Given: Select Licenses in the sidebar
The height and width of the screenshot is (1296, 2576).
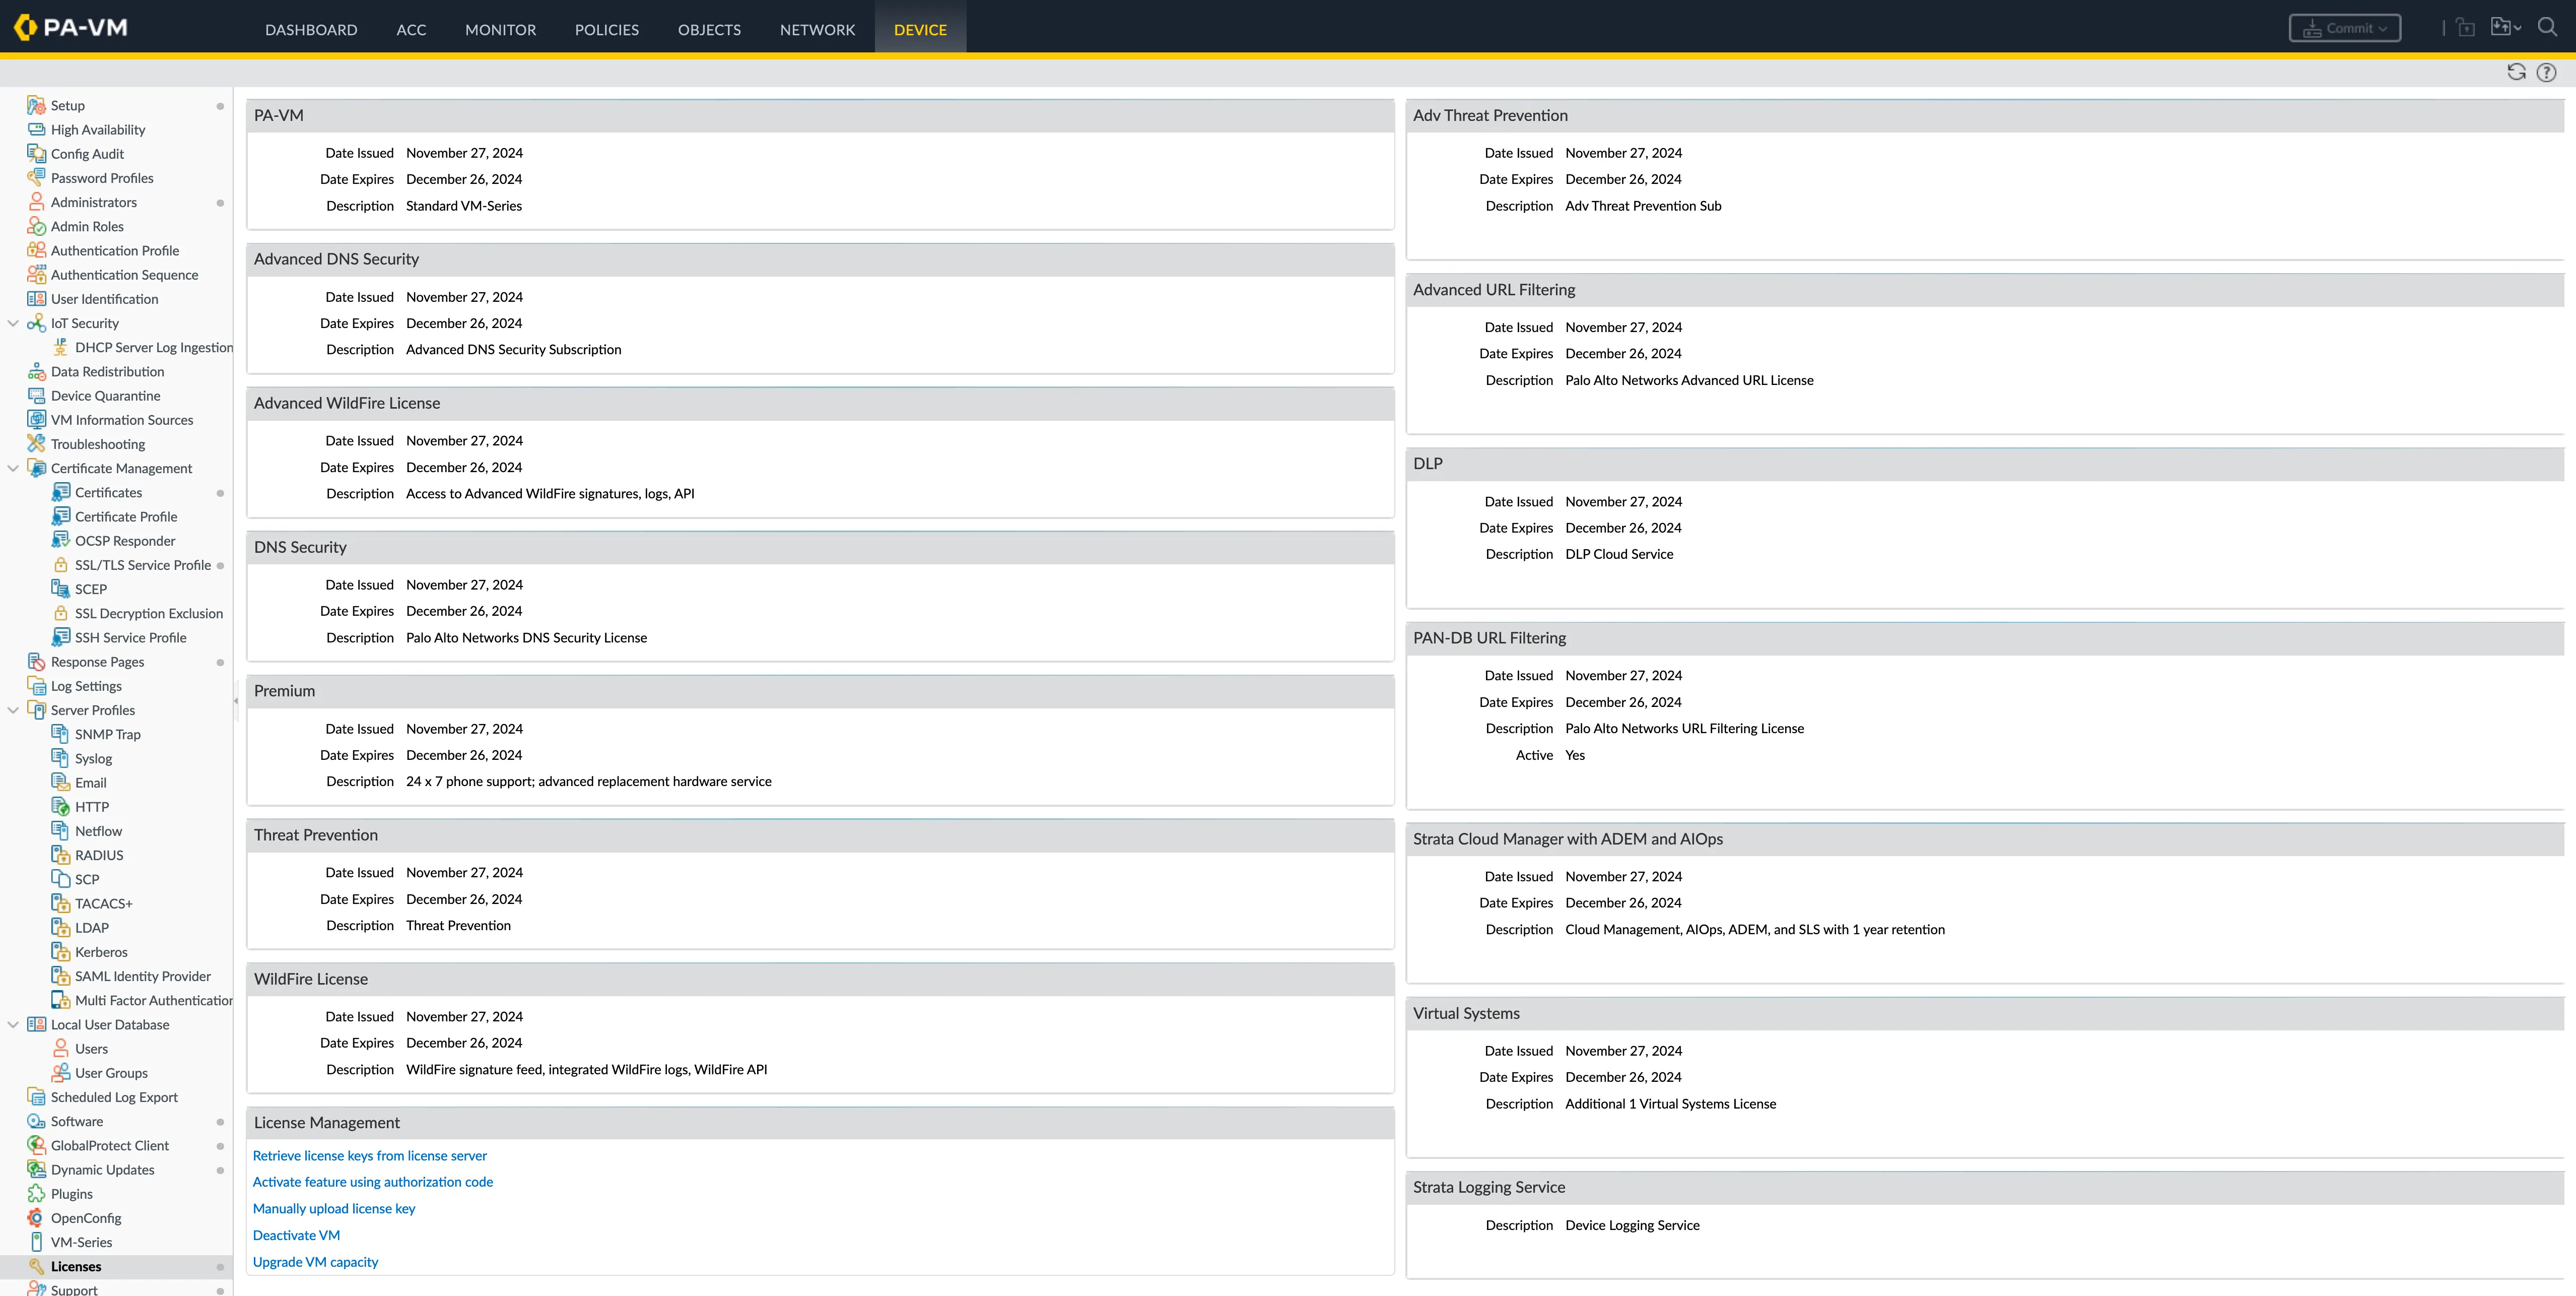Looking at the screenshot, I should coord(76,1266).
